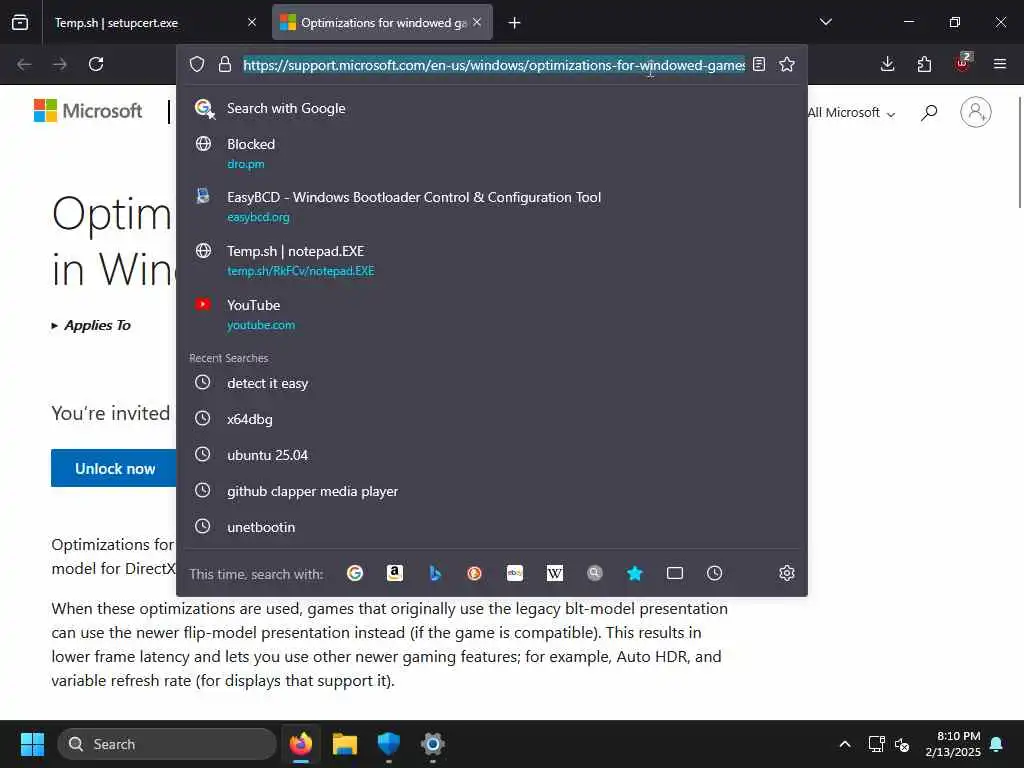Pick recent search 'unetbootin'

tap(492, 527)
